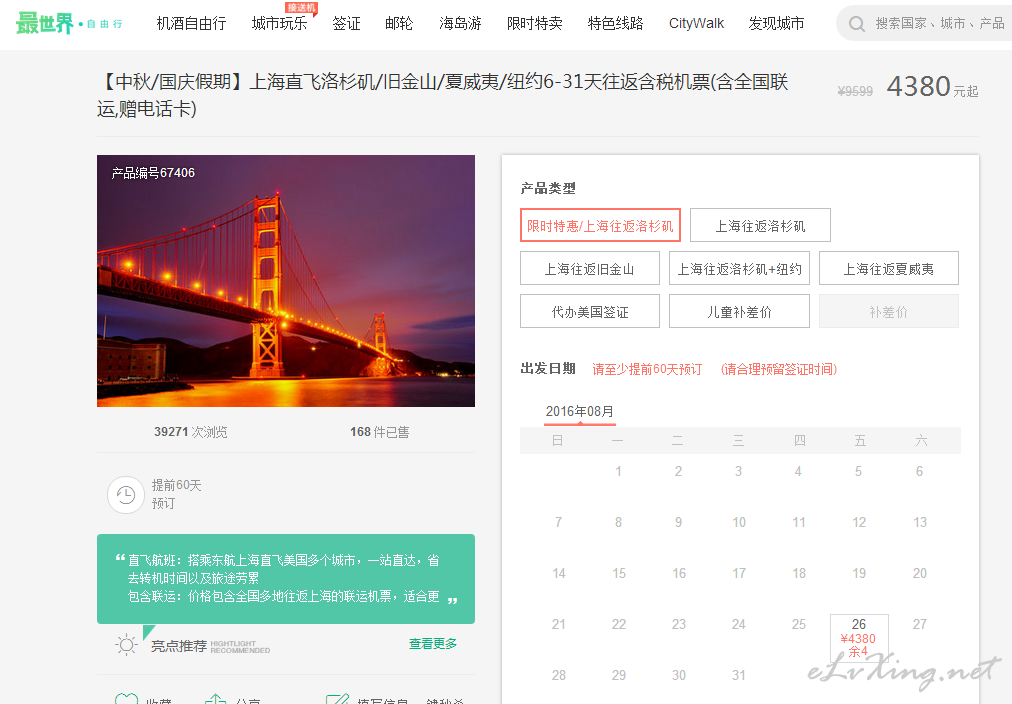This screenshot has width=1012, height=704.
Task: Select the 儿童补差价 option
Action: tap(739, 312)
